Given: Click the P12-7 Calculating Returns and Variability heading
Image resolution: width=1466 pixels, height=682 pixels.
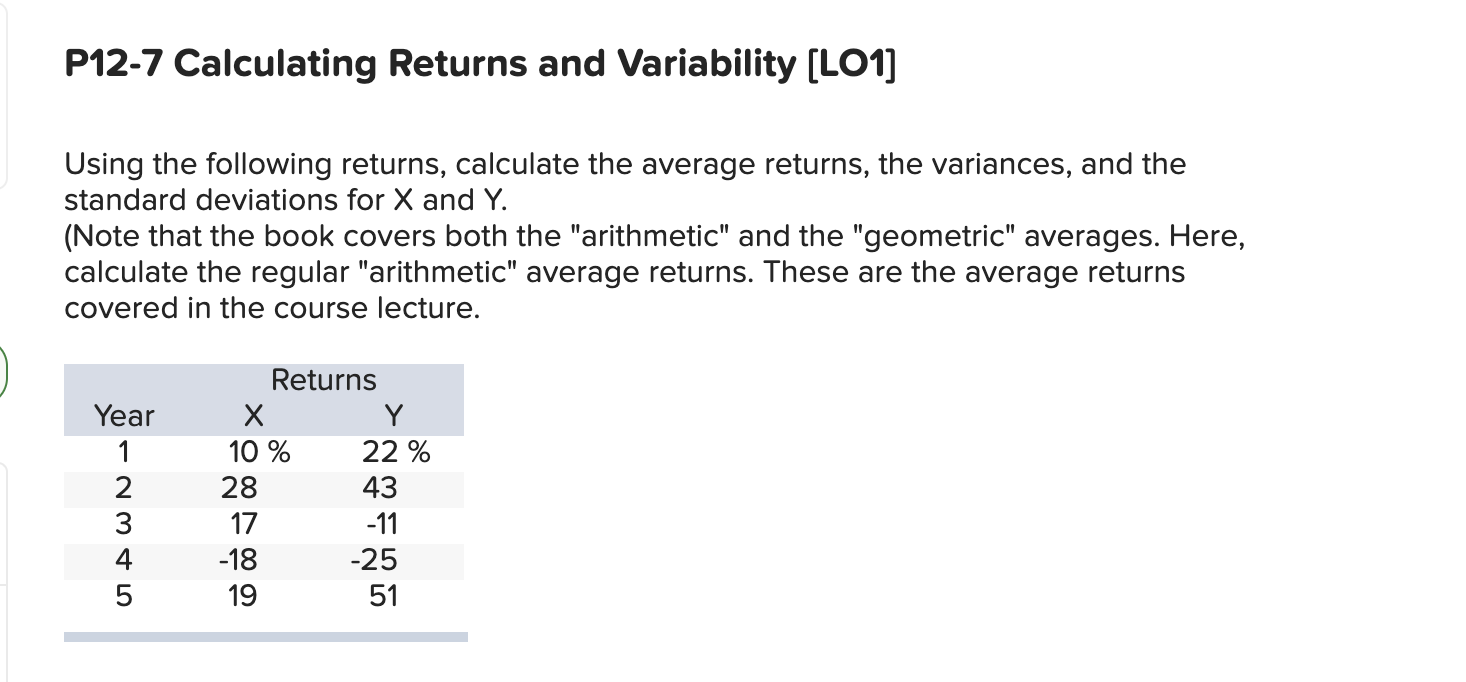Looking at the screenshot, I should tap(481, 64).
